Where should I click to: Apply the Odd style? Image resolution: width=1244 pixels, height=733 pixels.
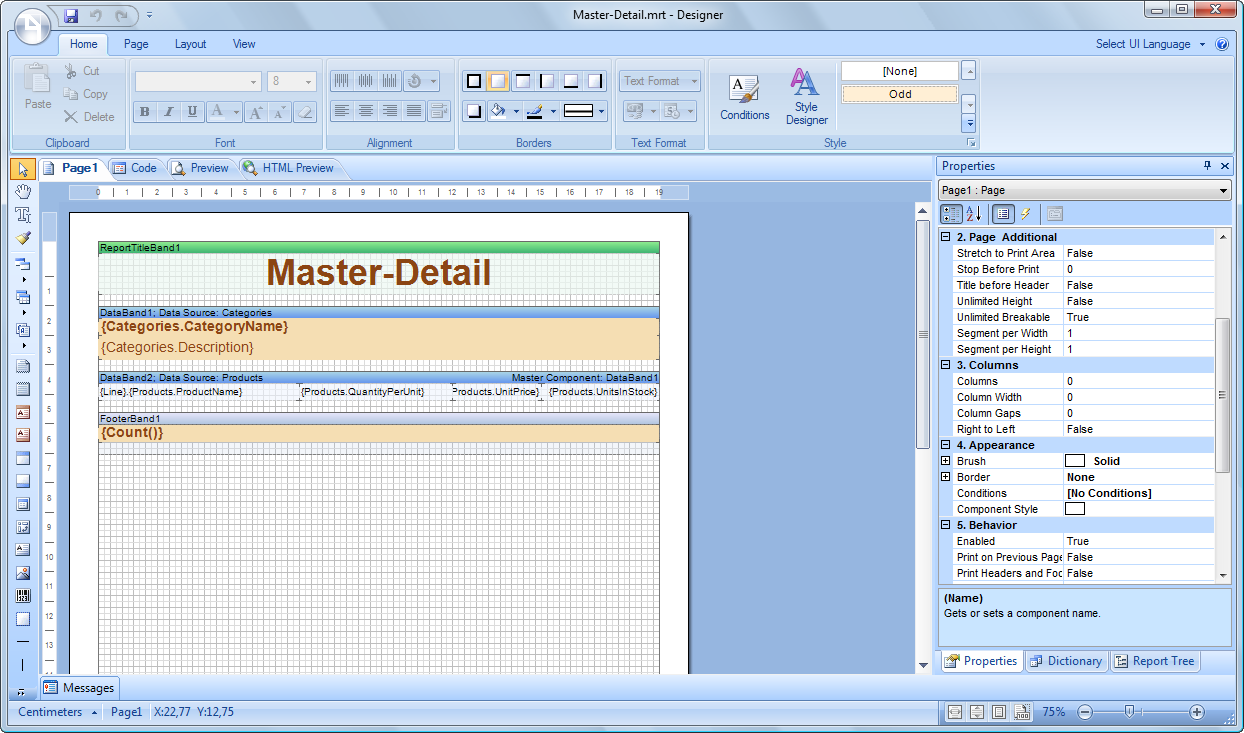pyautogui.click(x=899, y=94)
